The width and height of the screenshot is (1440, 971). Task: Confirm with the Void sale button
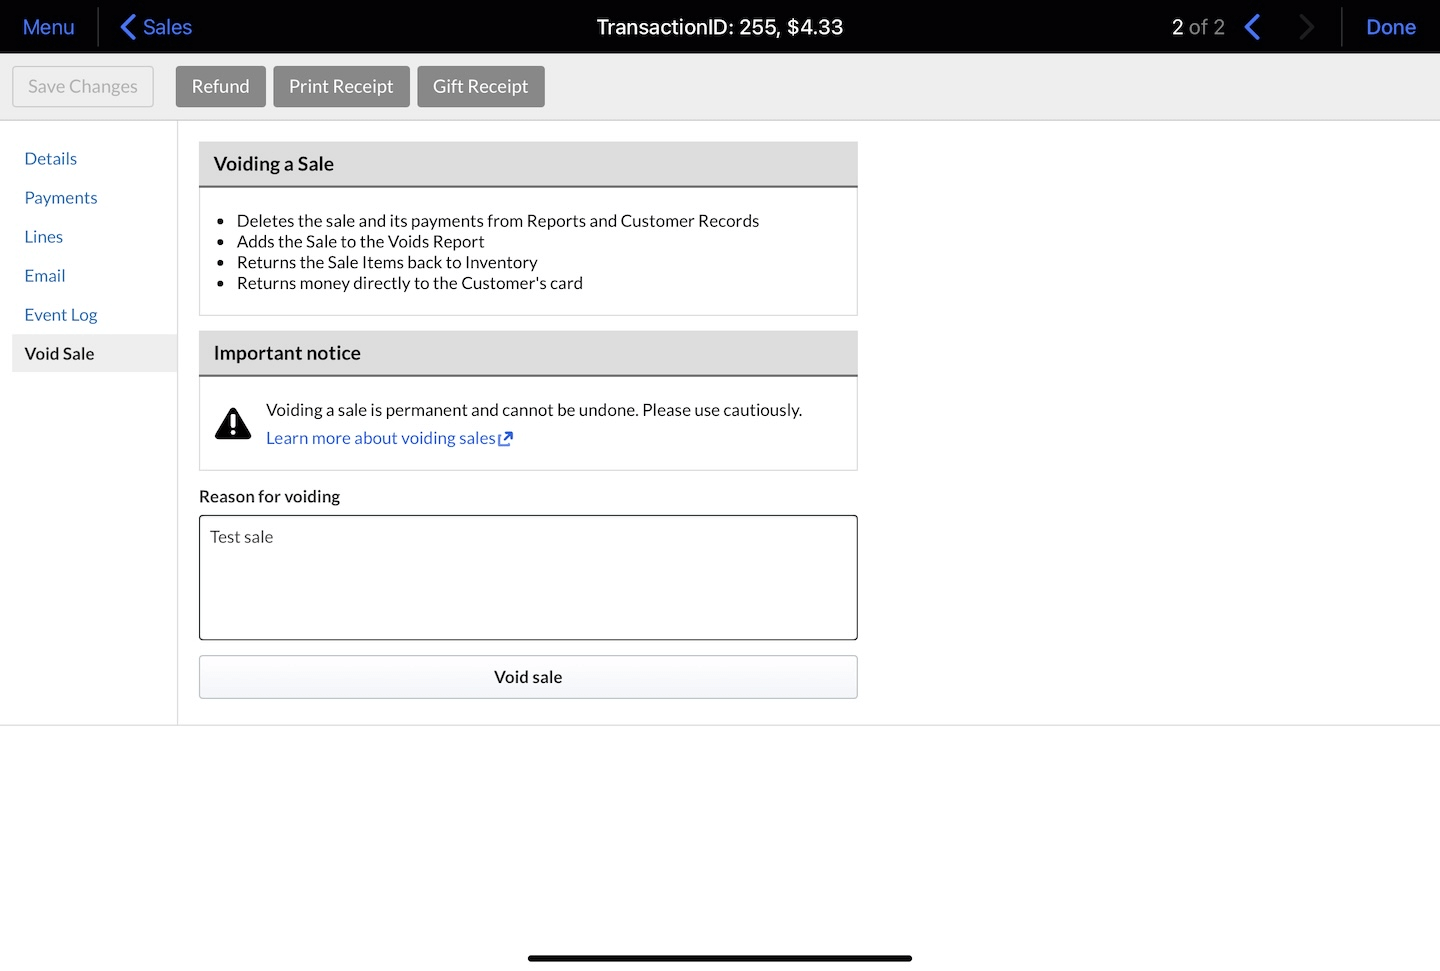pos(528,677)
